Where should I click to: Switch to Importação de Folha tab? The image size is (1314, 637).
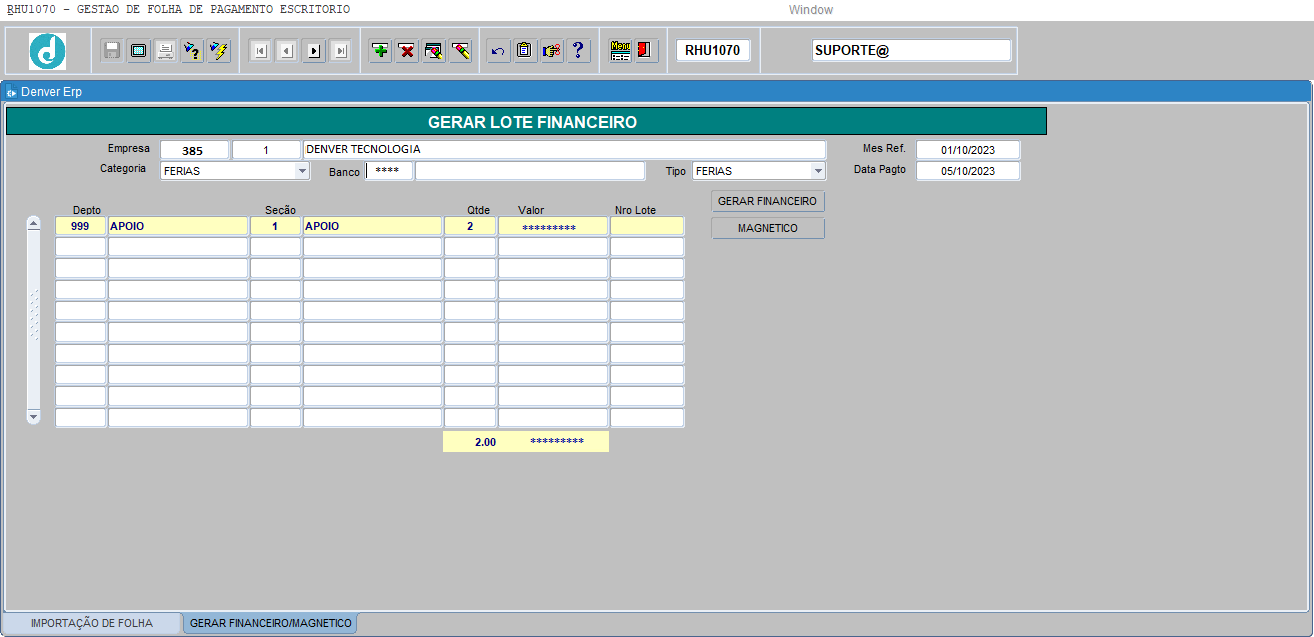pyautogui.click(x=92, y=623)
